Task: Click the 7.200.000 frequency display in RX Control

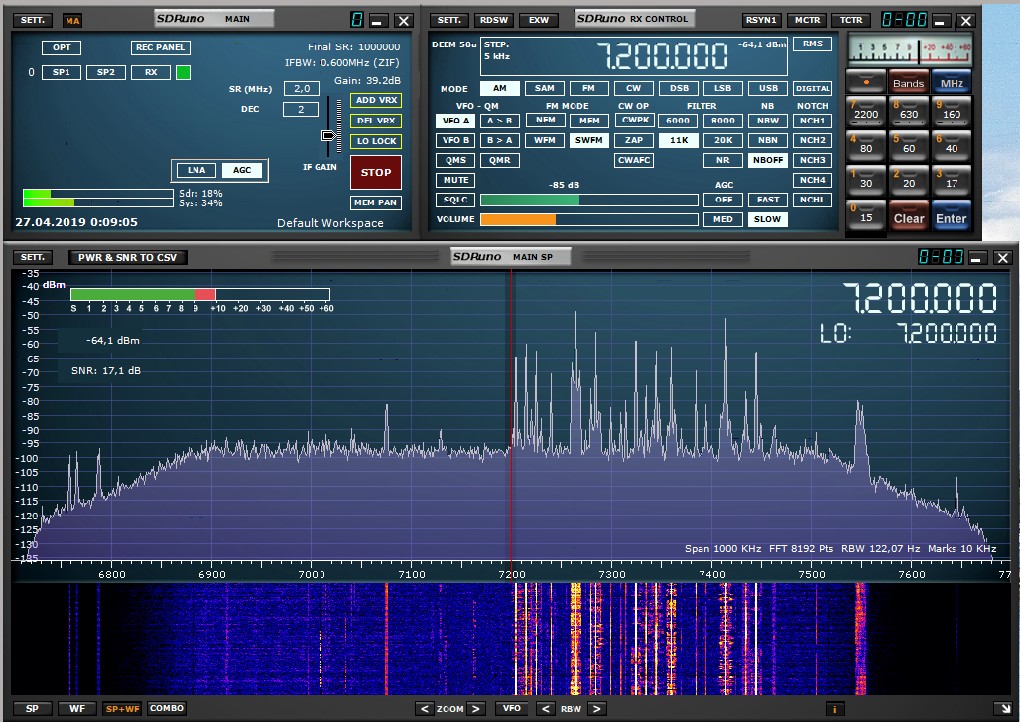Action: tap(662, 56)
